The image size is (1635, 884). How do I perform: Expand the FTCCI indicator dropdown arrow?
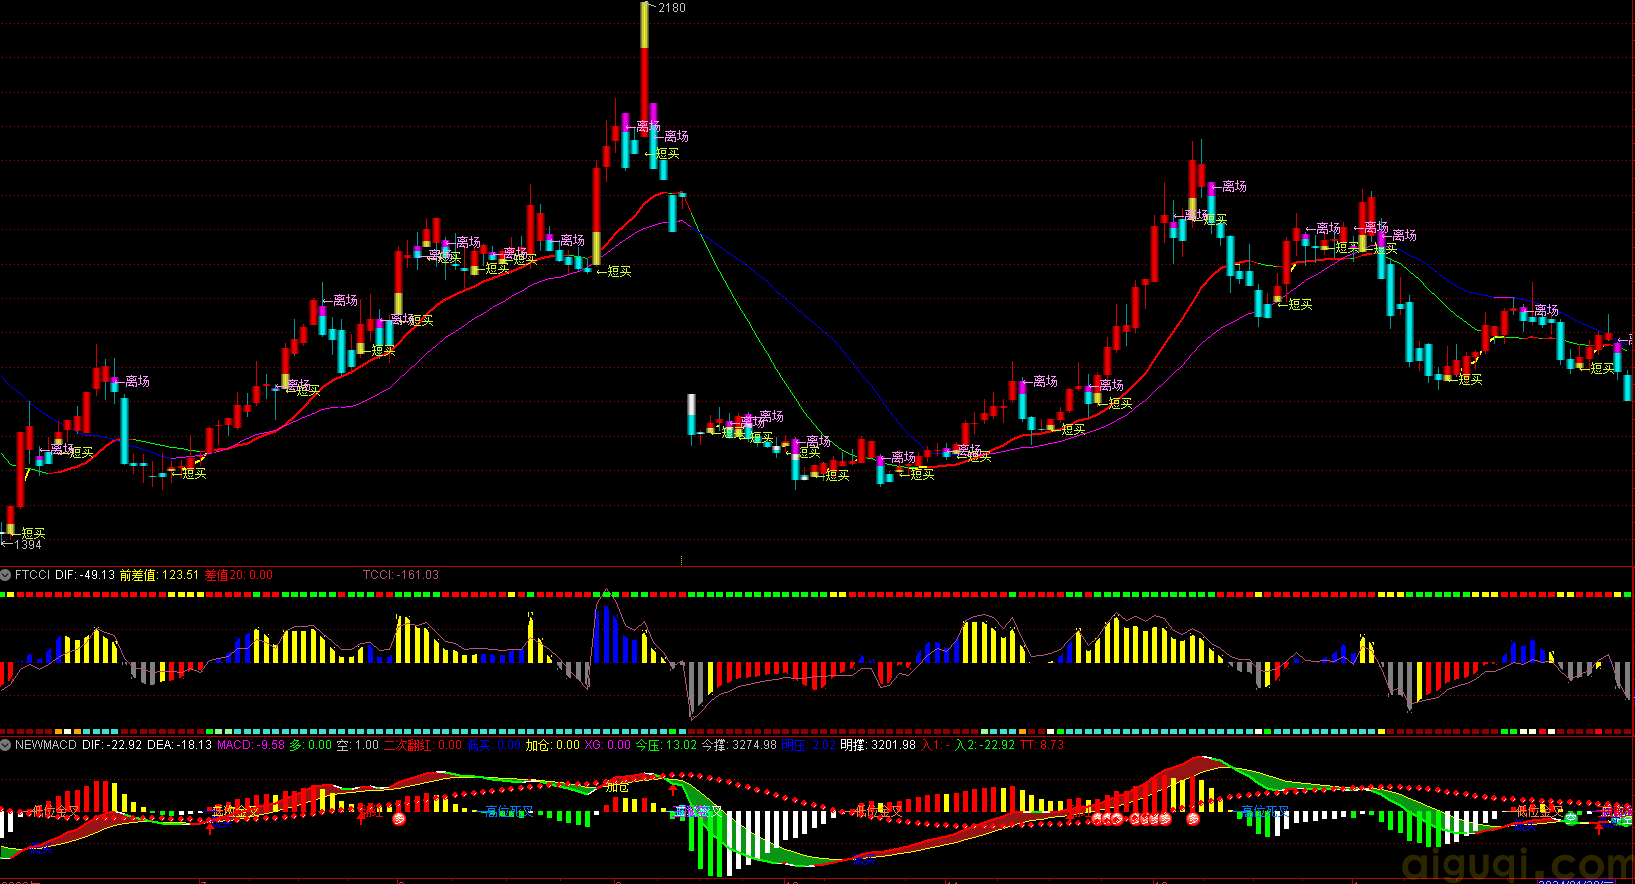click(x=6, y=575)
